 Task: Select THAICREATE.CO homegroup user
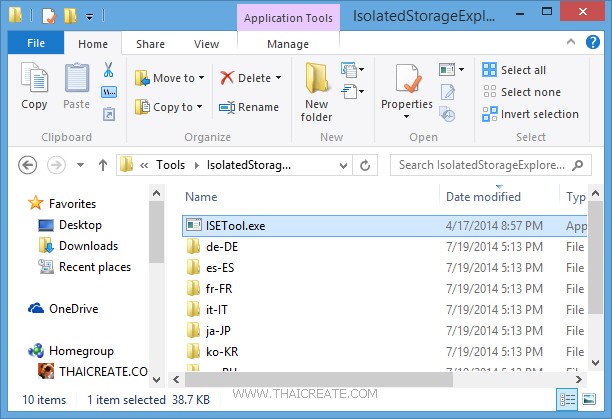click(93, 371)
